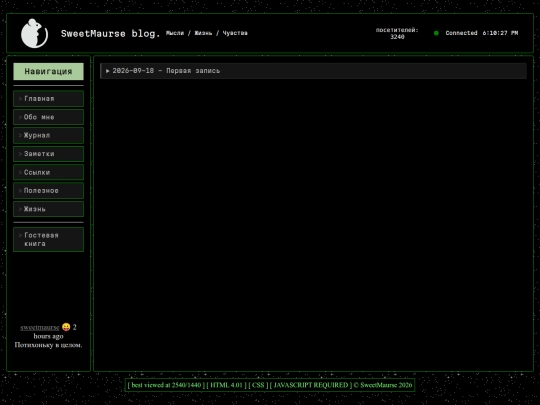Click the Потихоньку в целом. status message

48,345
